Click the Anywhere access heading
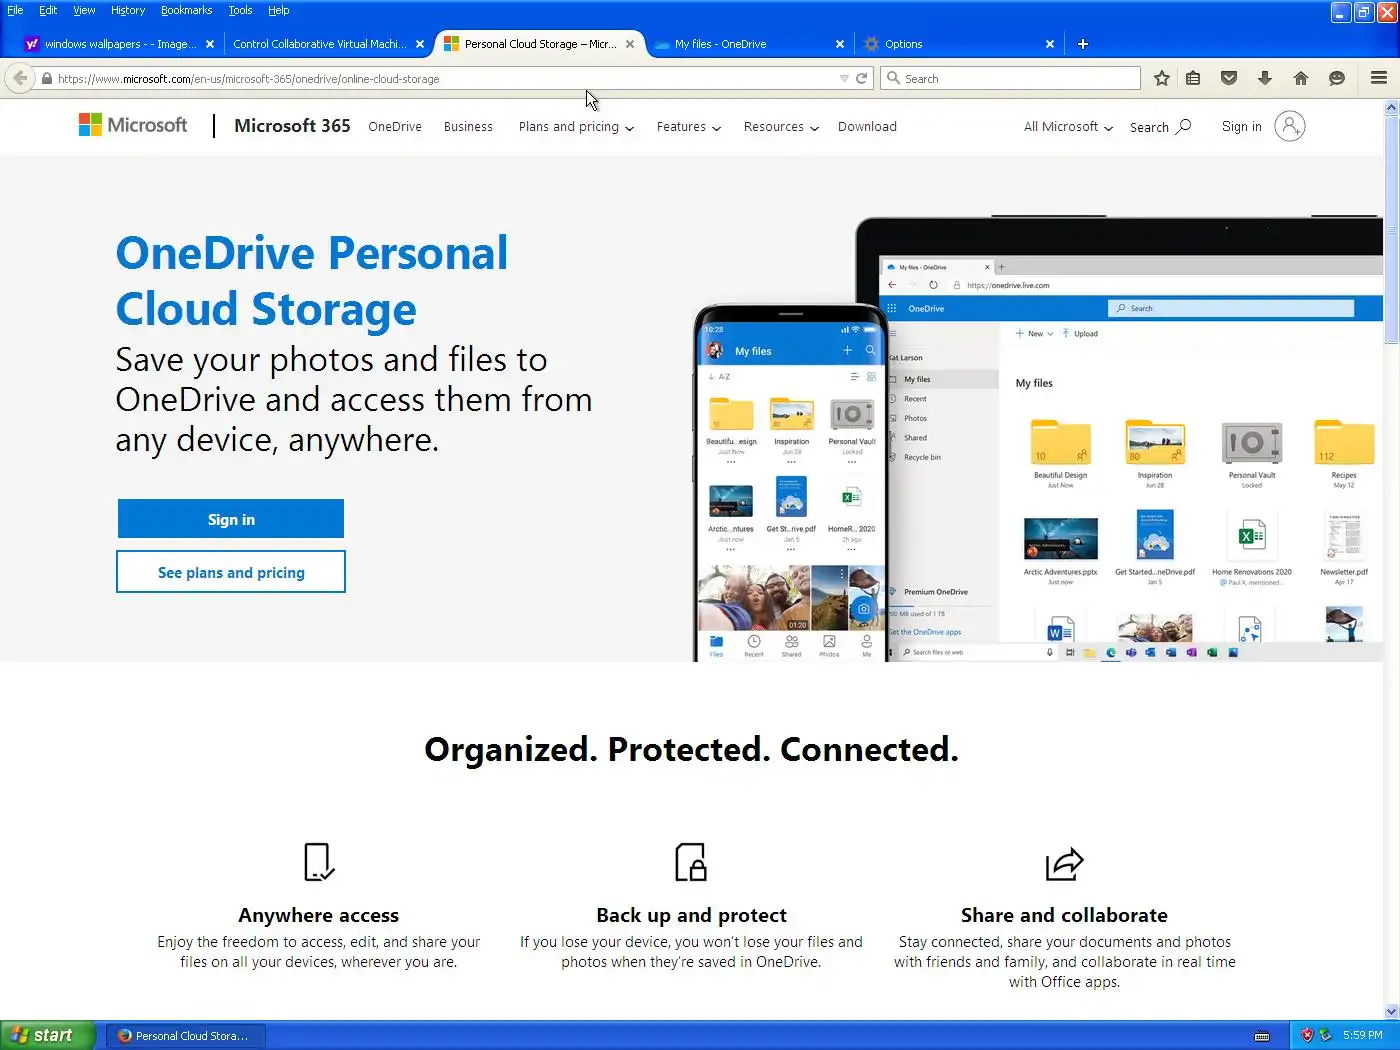Viewport: 1400px width, 1050px height. (x=319, y=915)
